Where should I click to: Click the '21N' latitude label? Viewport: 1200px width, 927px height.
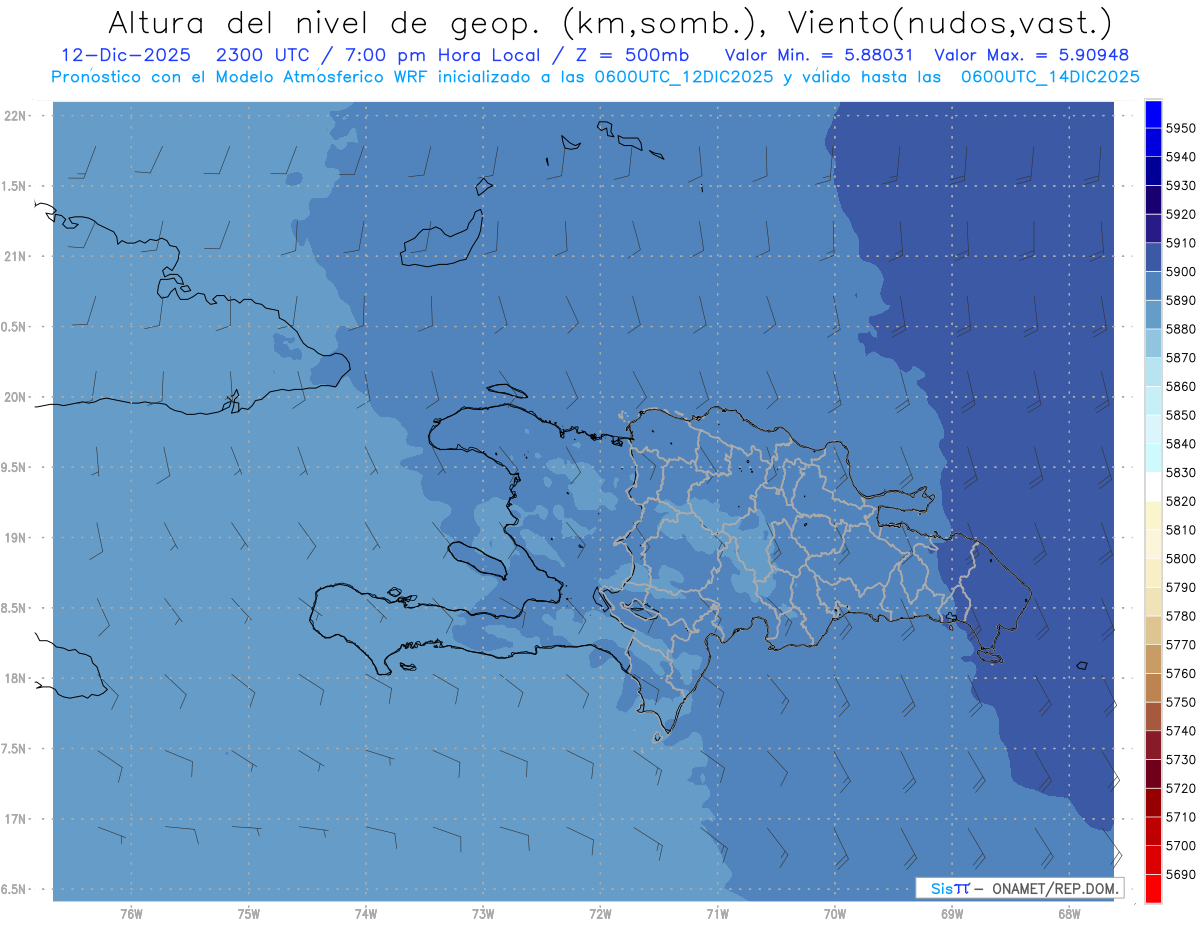(16, 257)
